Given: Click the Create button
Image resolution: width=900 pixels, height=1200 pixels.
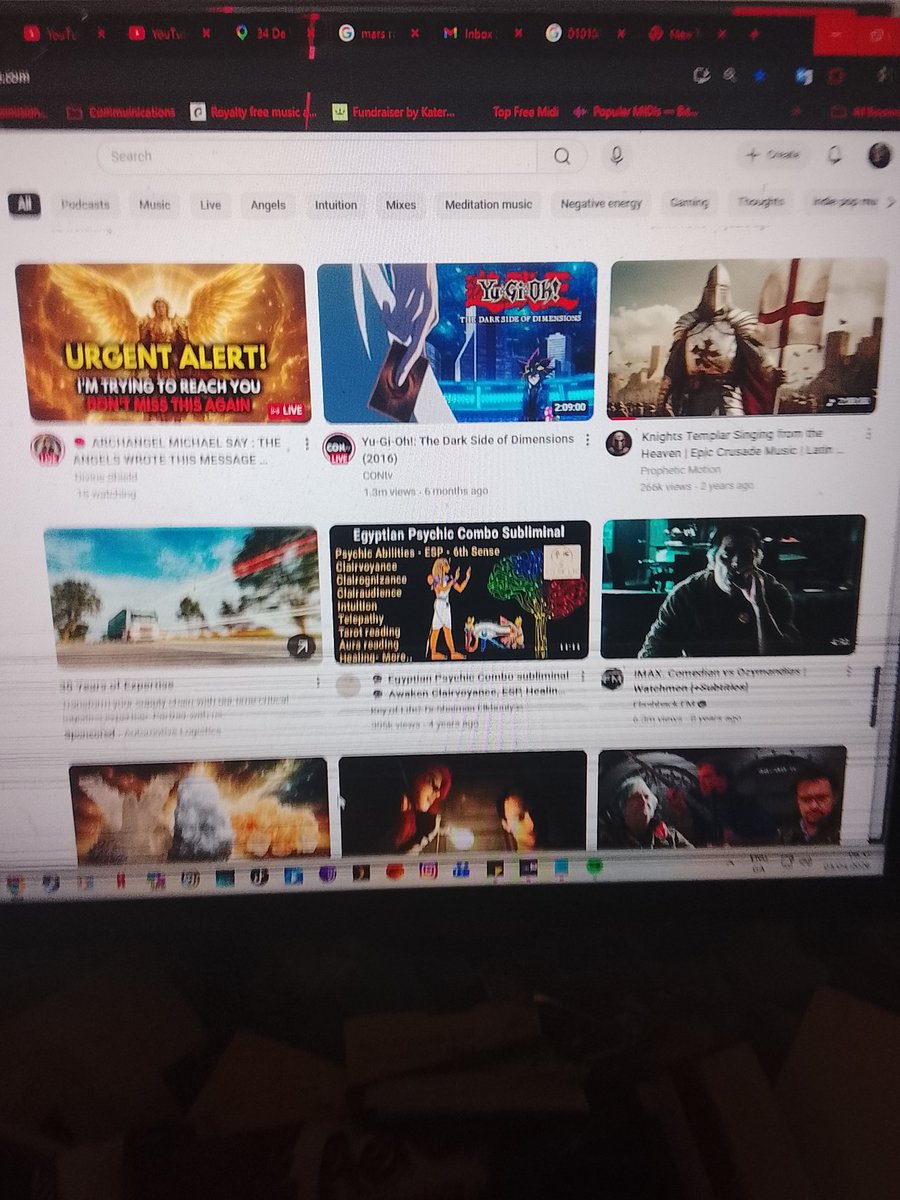Looking at the screenshot, I should [x=773, y=154].
